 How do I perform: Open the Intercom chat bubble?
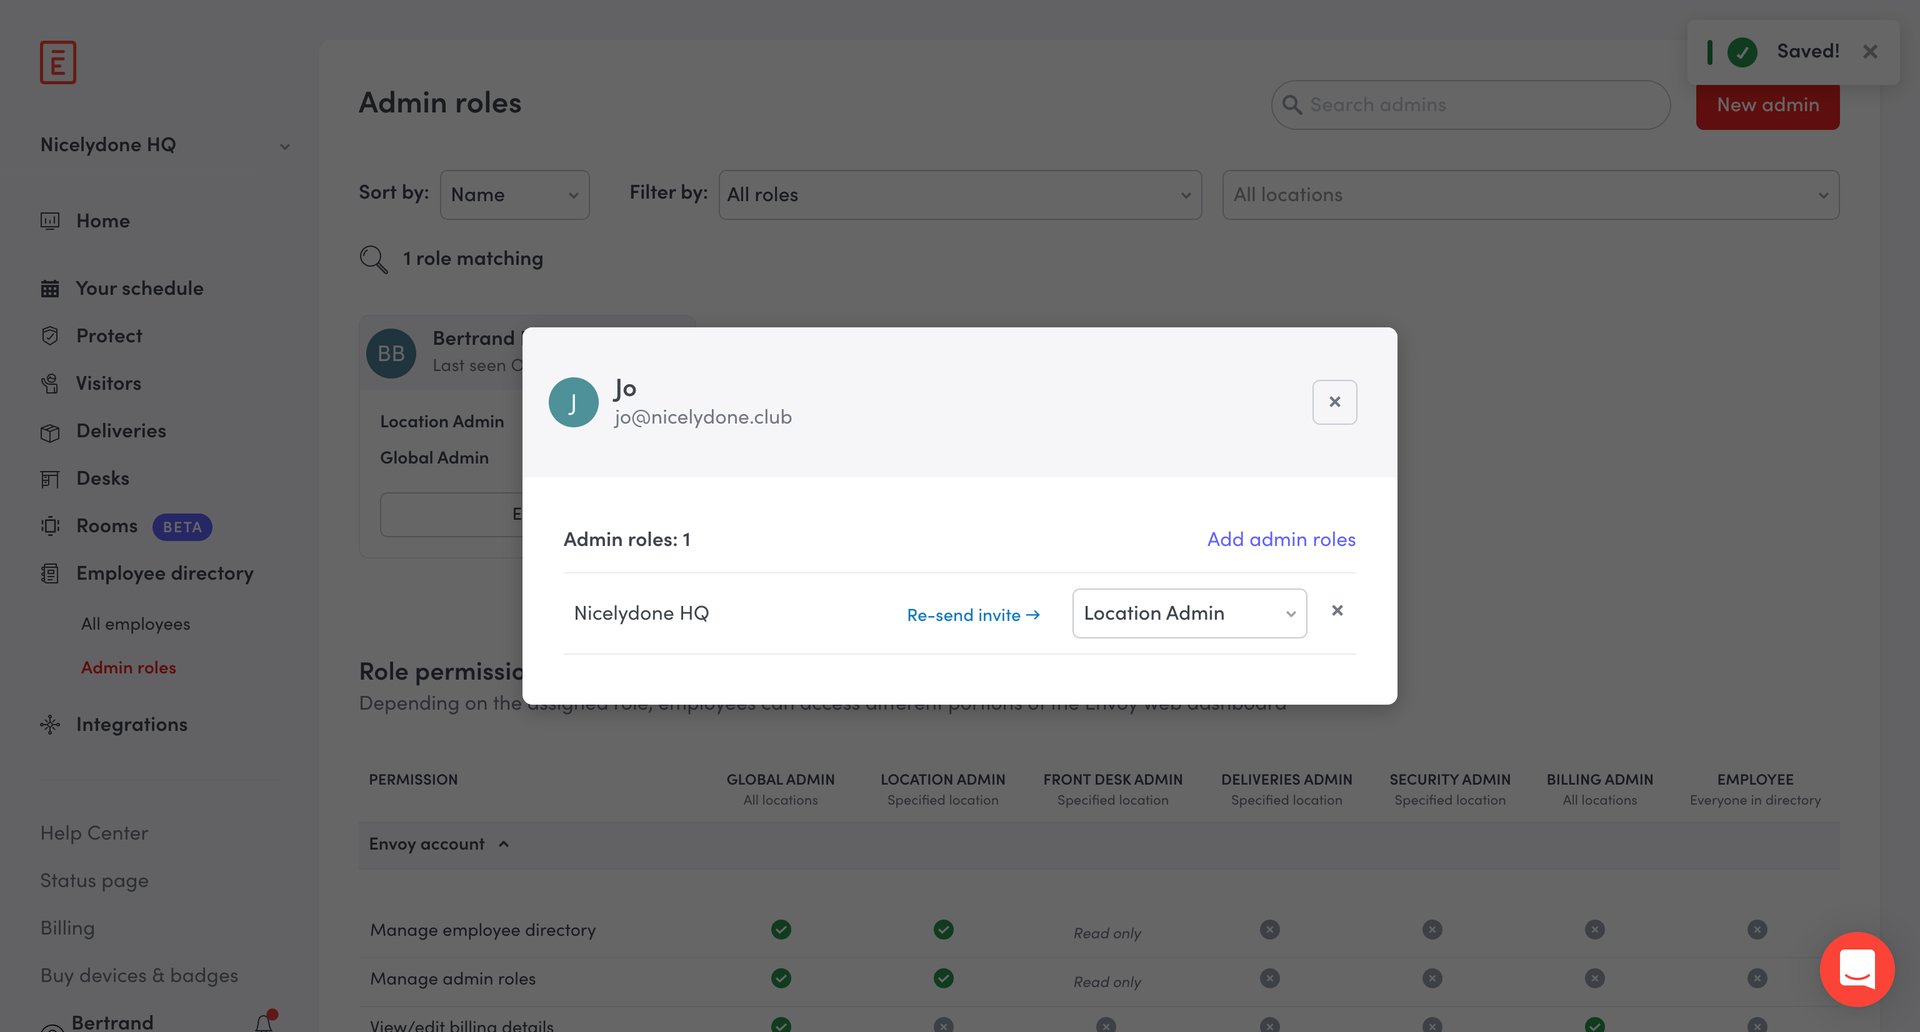click(1857, 969)
